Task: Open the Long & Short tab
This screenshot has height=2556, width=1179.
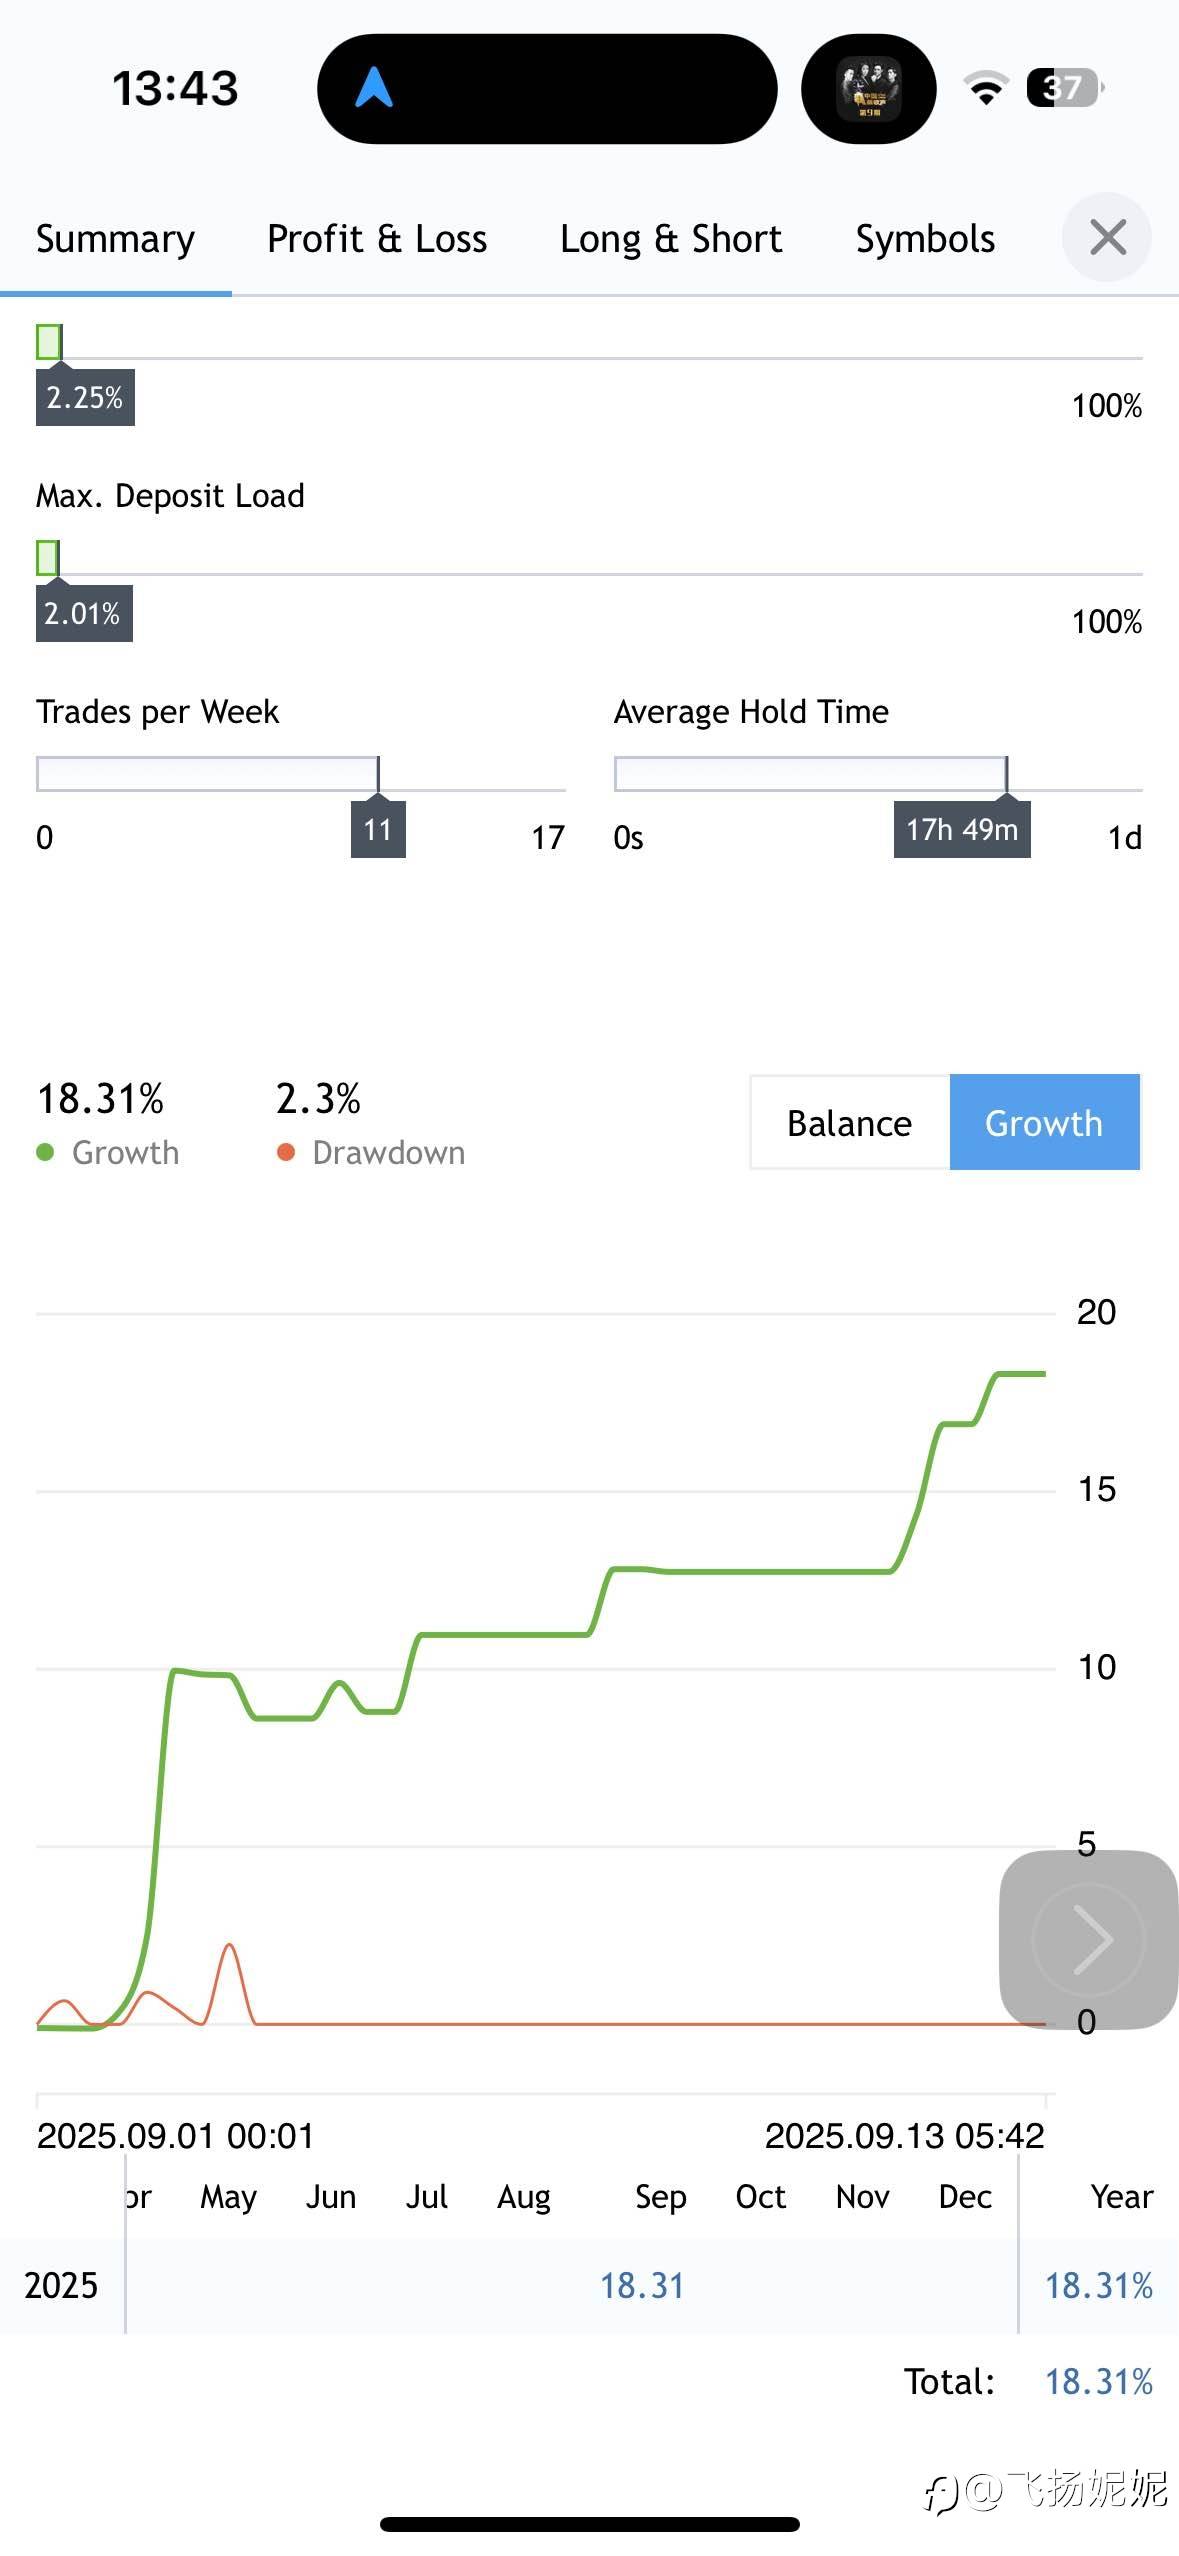Action: (671, 239)
